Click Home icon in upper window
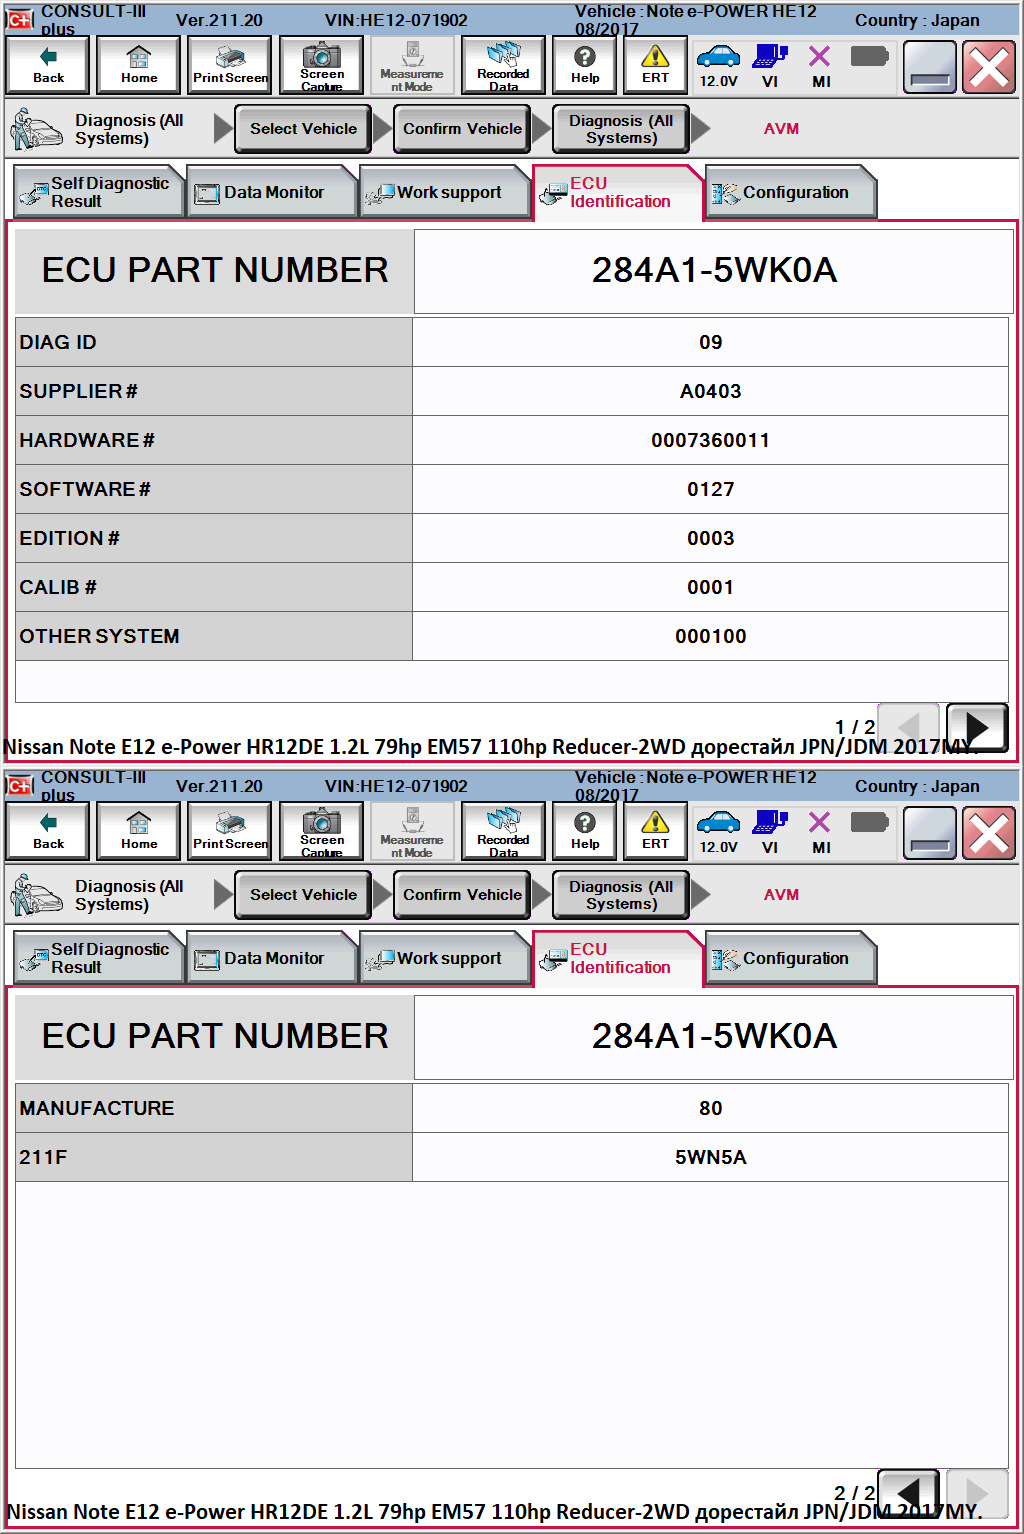 (139, 65)
